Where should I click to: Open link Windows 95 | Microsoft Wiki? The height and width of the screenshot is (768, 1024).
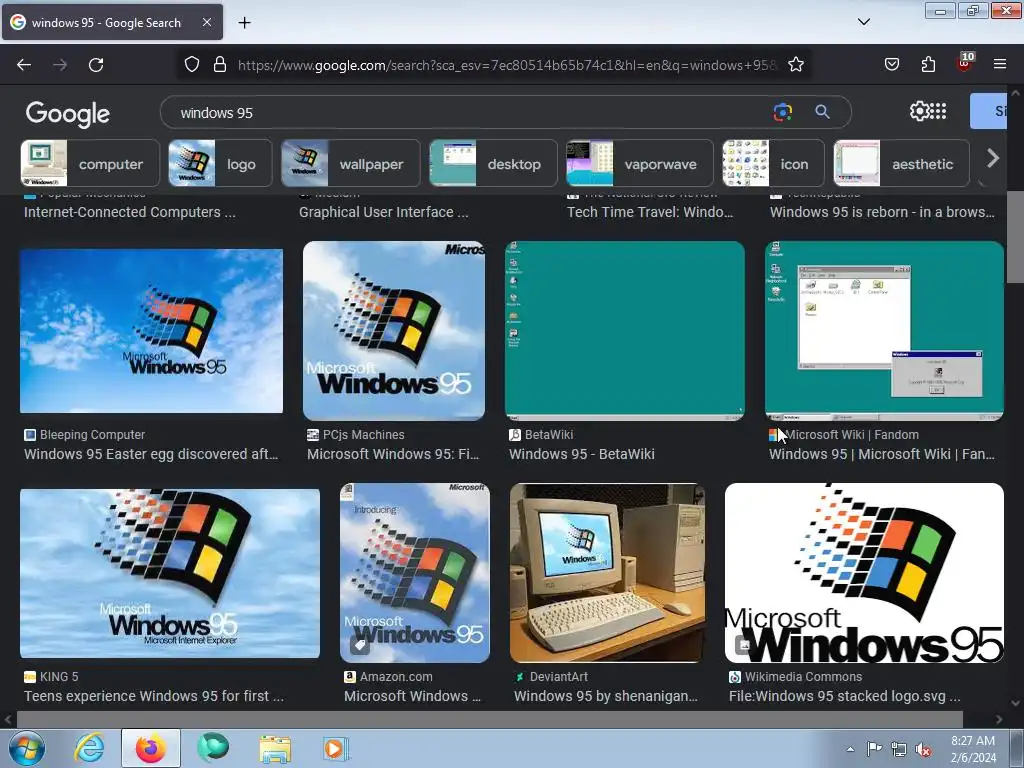(882, 454)
